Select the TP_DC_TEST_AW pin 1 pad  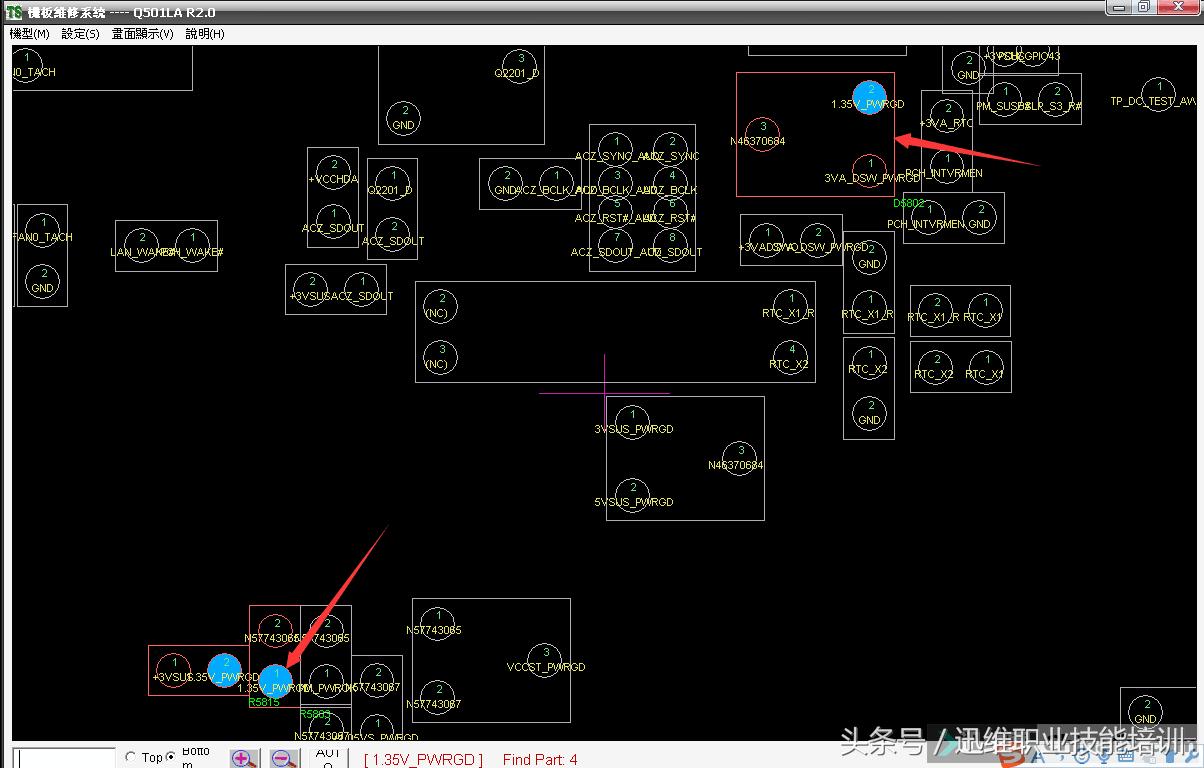(1158, 93)
